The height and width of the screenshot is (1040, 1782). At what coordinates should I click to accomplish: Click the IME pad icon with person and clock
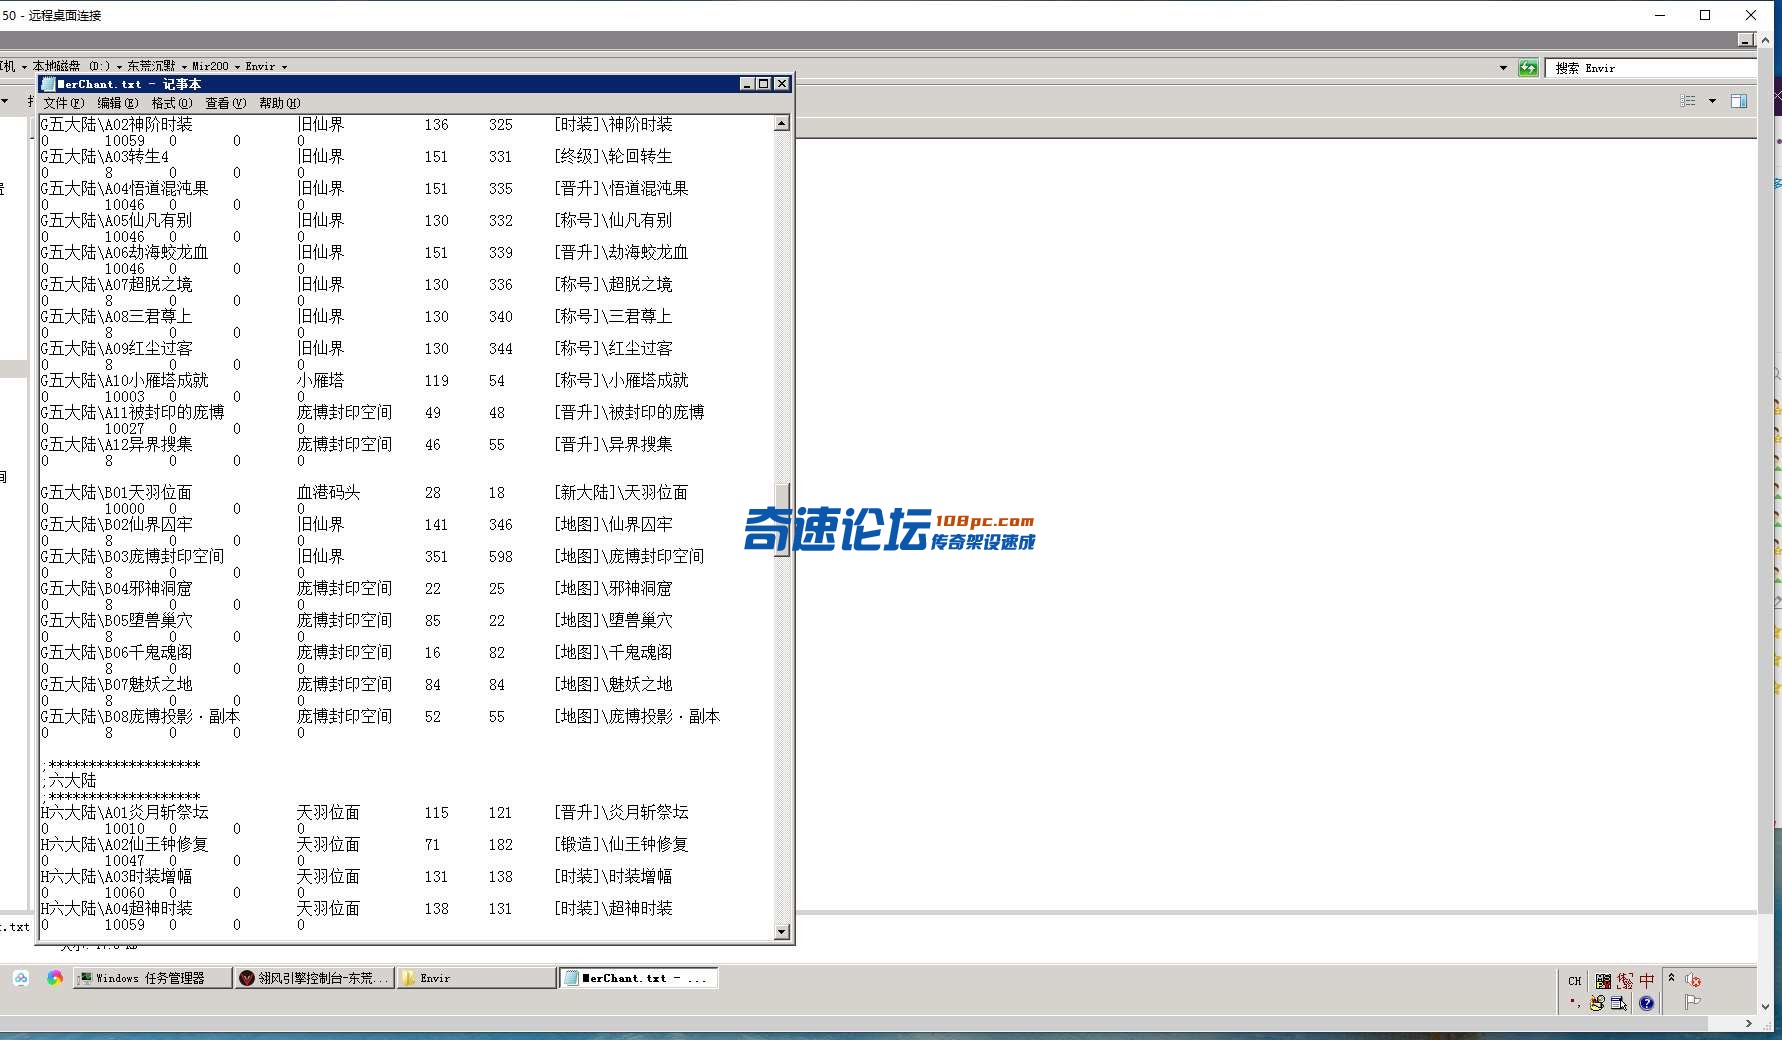[x=1597, y=1003]
